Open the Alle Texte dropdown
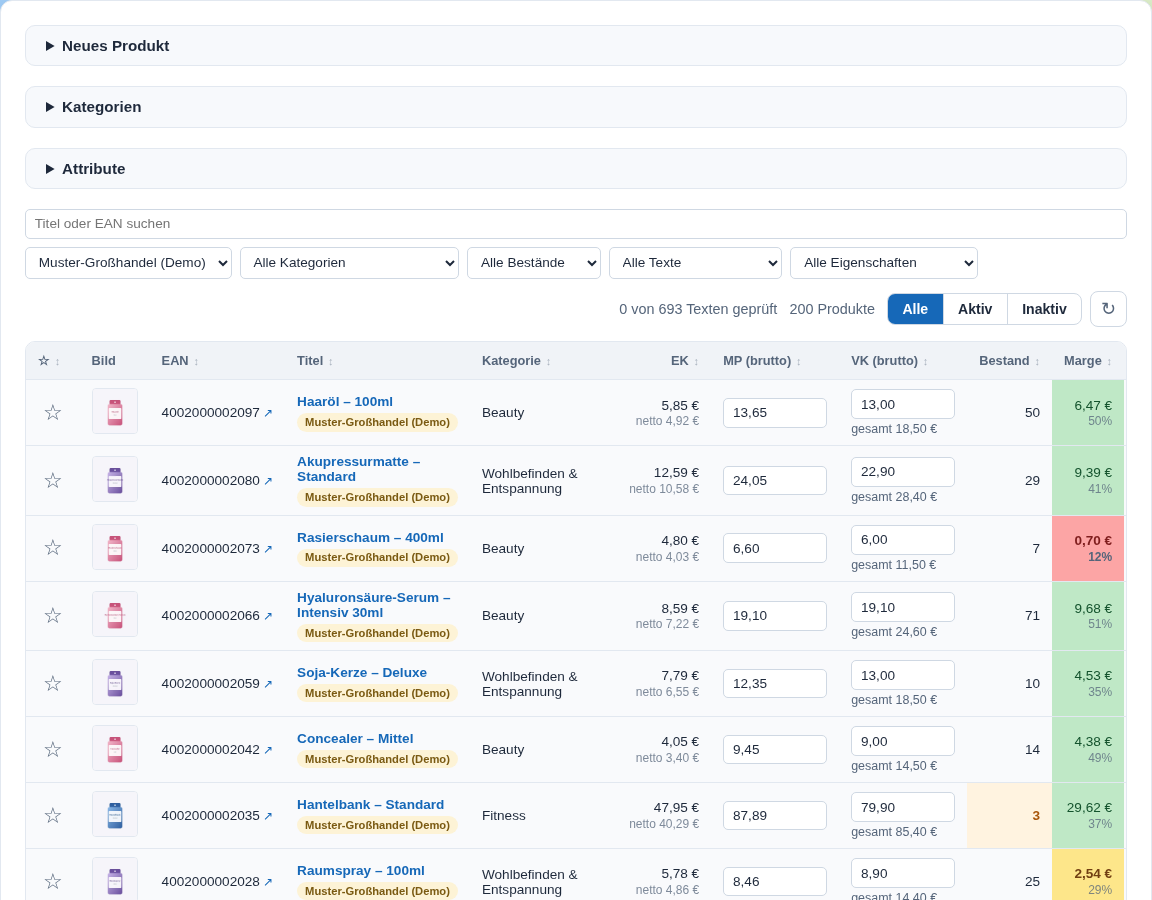Screen dimensions: 1152x900 click(x=695, y=263)
